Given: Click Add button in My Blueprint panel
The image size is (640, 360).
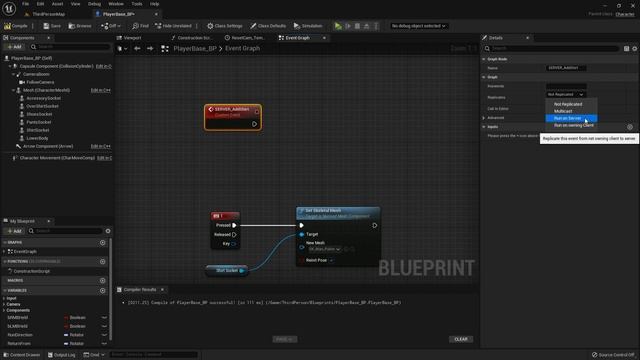Looking at the screenshot, I should click(x=14, y=231).
